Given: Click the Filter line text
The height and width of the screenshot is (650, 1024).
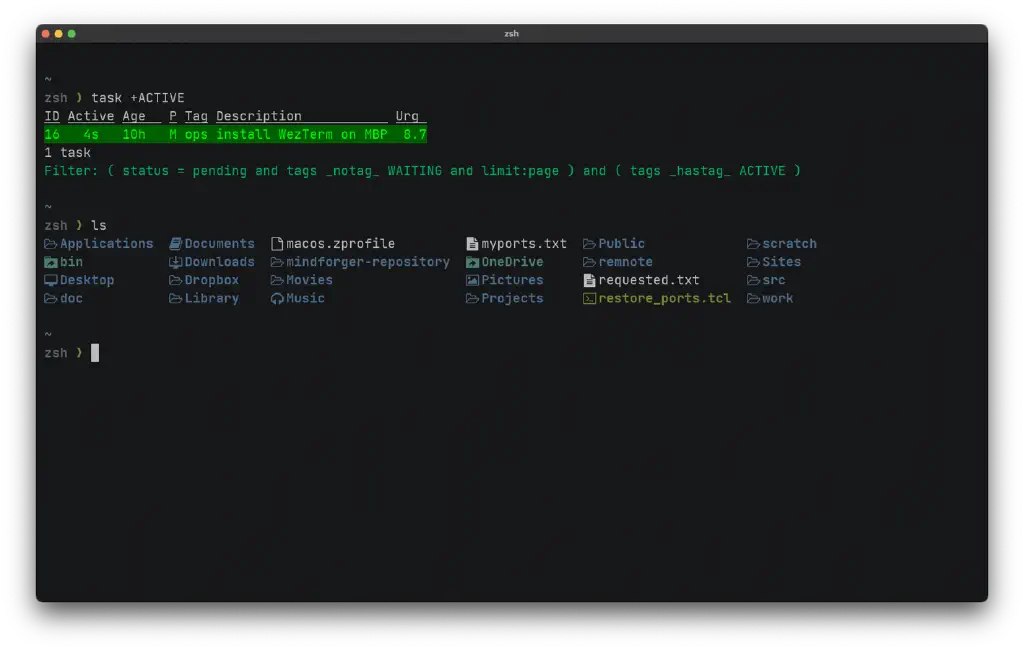Looking at the screenshot, I should click(422, 171).
